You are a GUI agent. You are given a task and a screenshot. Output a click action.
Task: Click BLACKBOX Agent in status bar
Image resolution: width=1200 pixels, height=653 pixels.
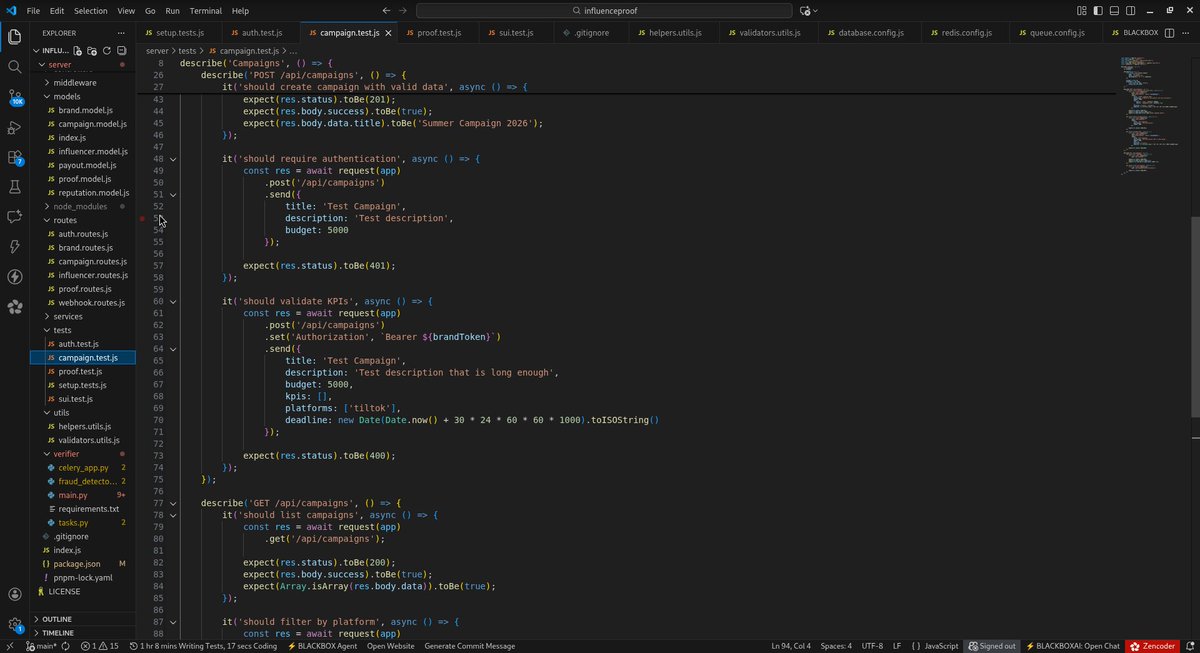[x=322, y=646]
